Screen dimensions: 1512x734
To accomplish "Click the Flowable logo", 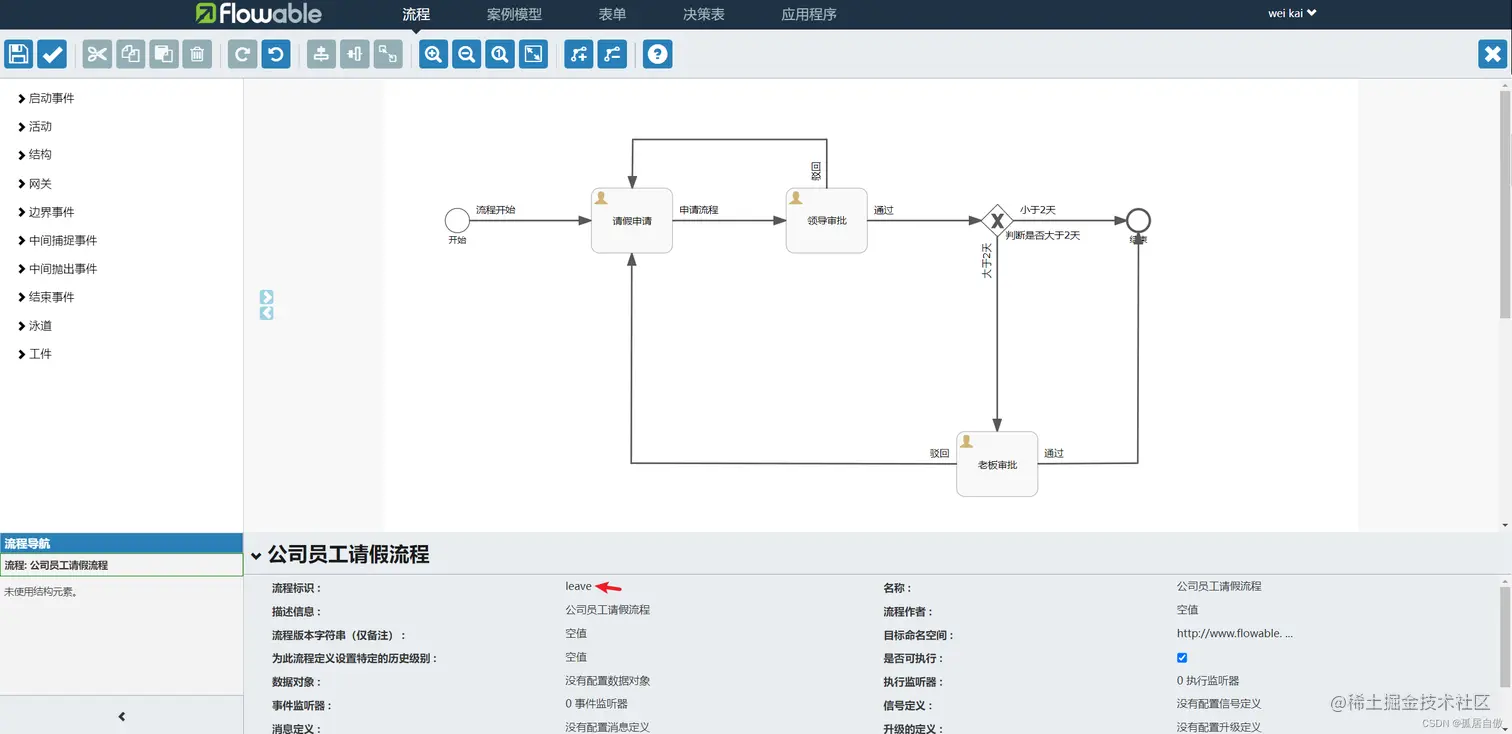I will pyautogui.click(x=260, y=14).
